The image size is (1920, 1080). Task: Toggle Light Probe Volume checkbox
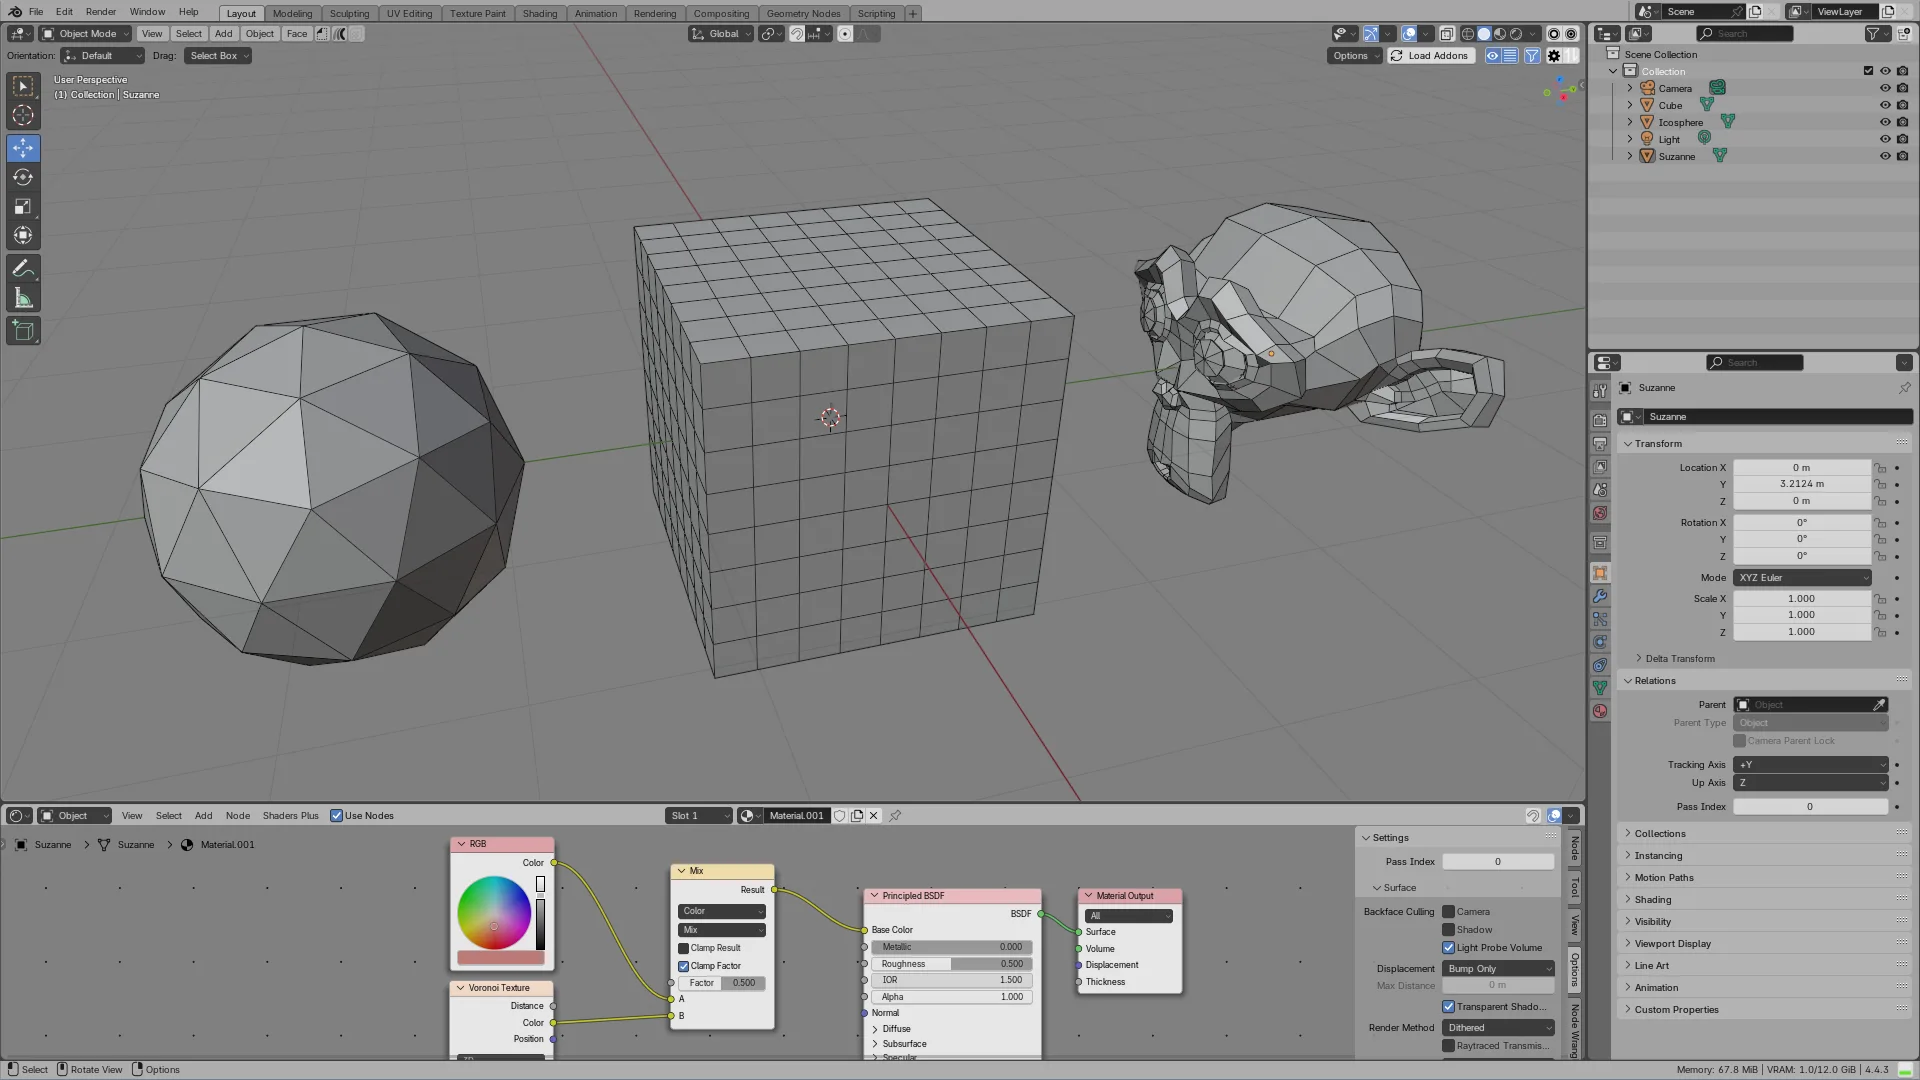pyautogui.click(x=1448, y=948)
